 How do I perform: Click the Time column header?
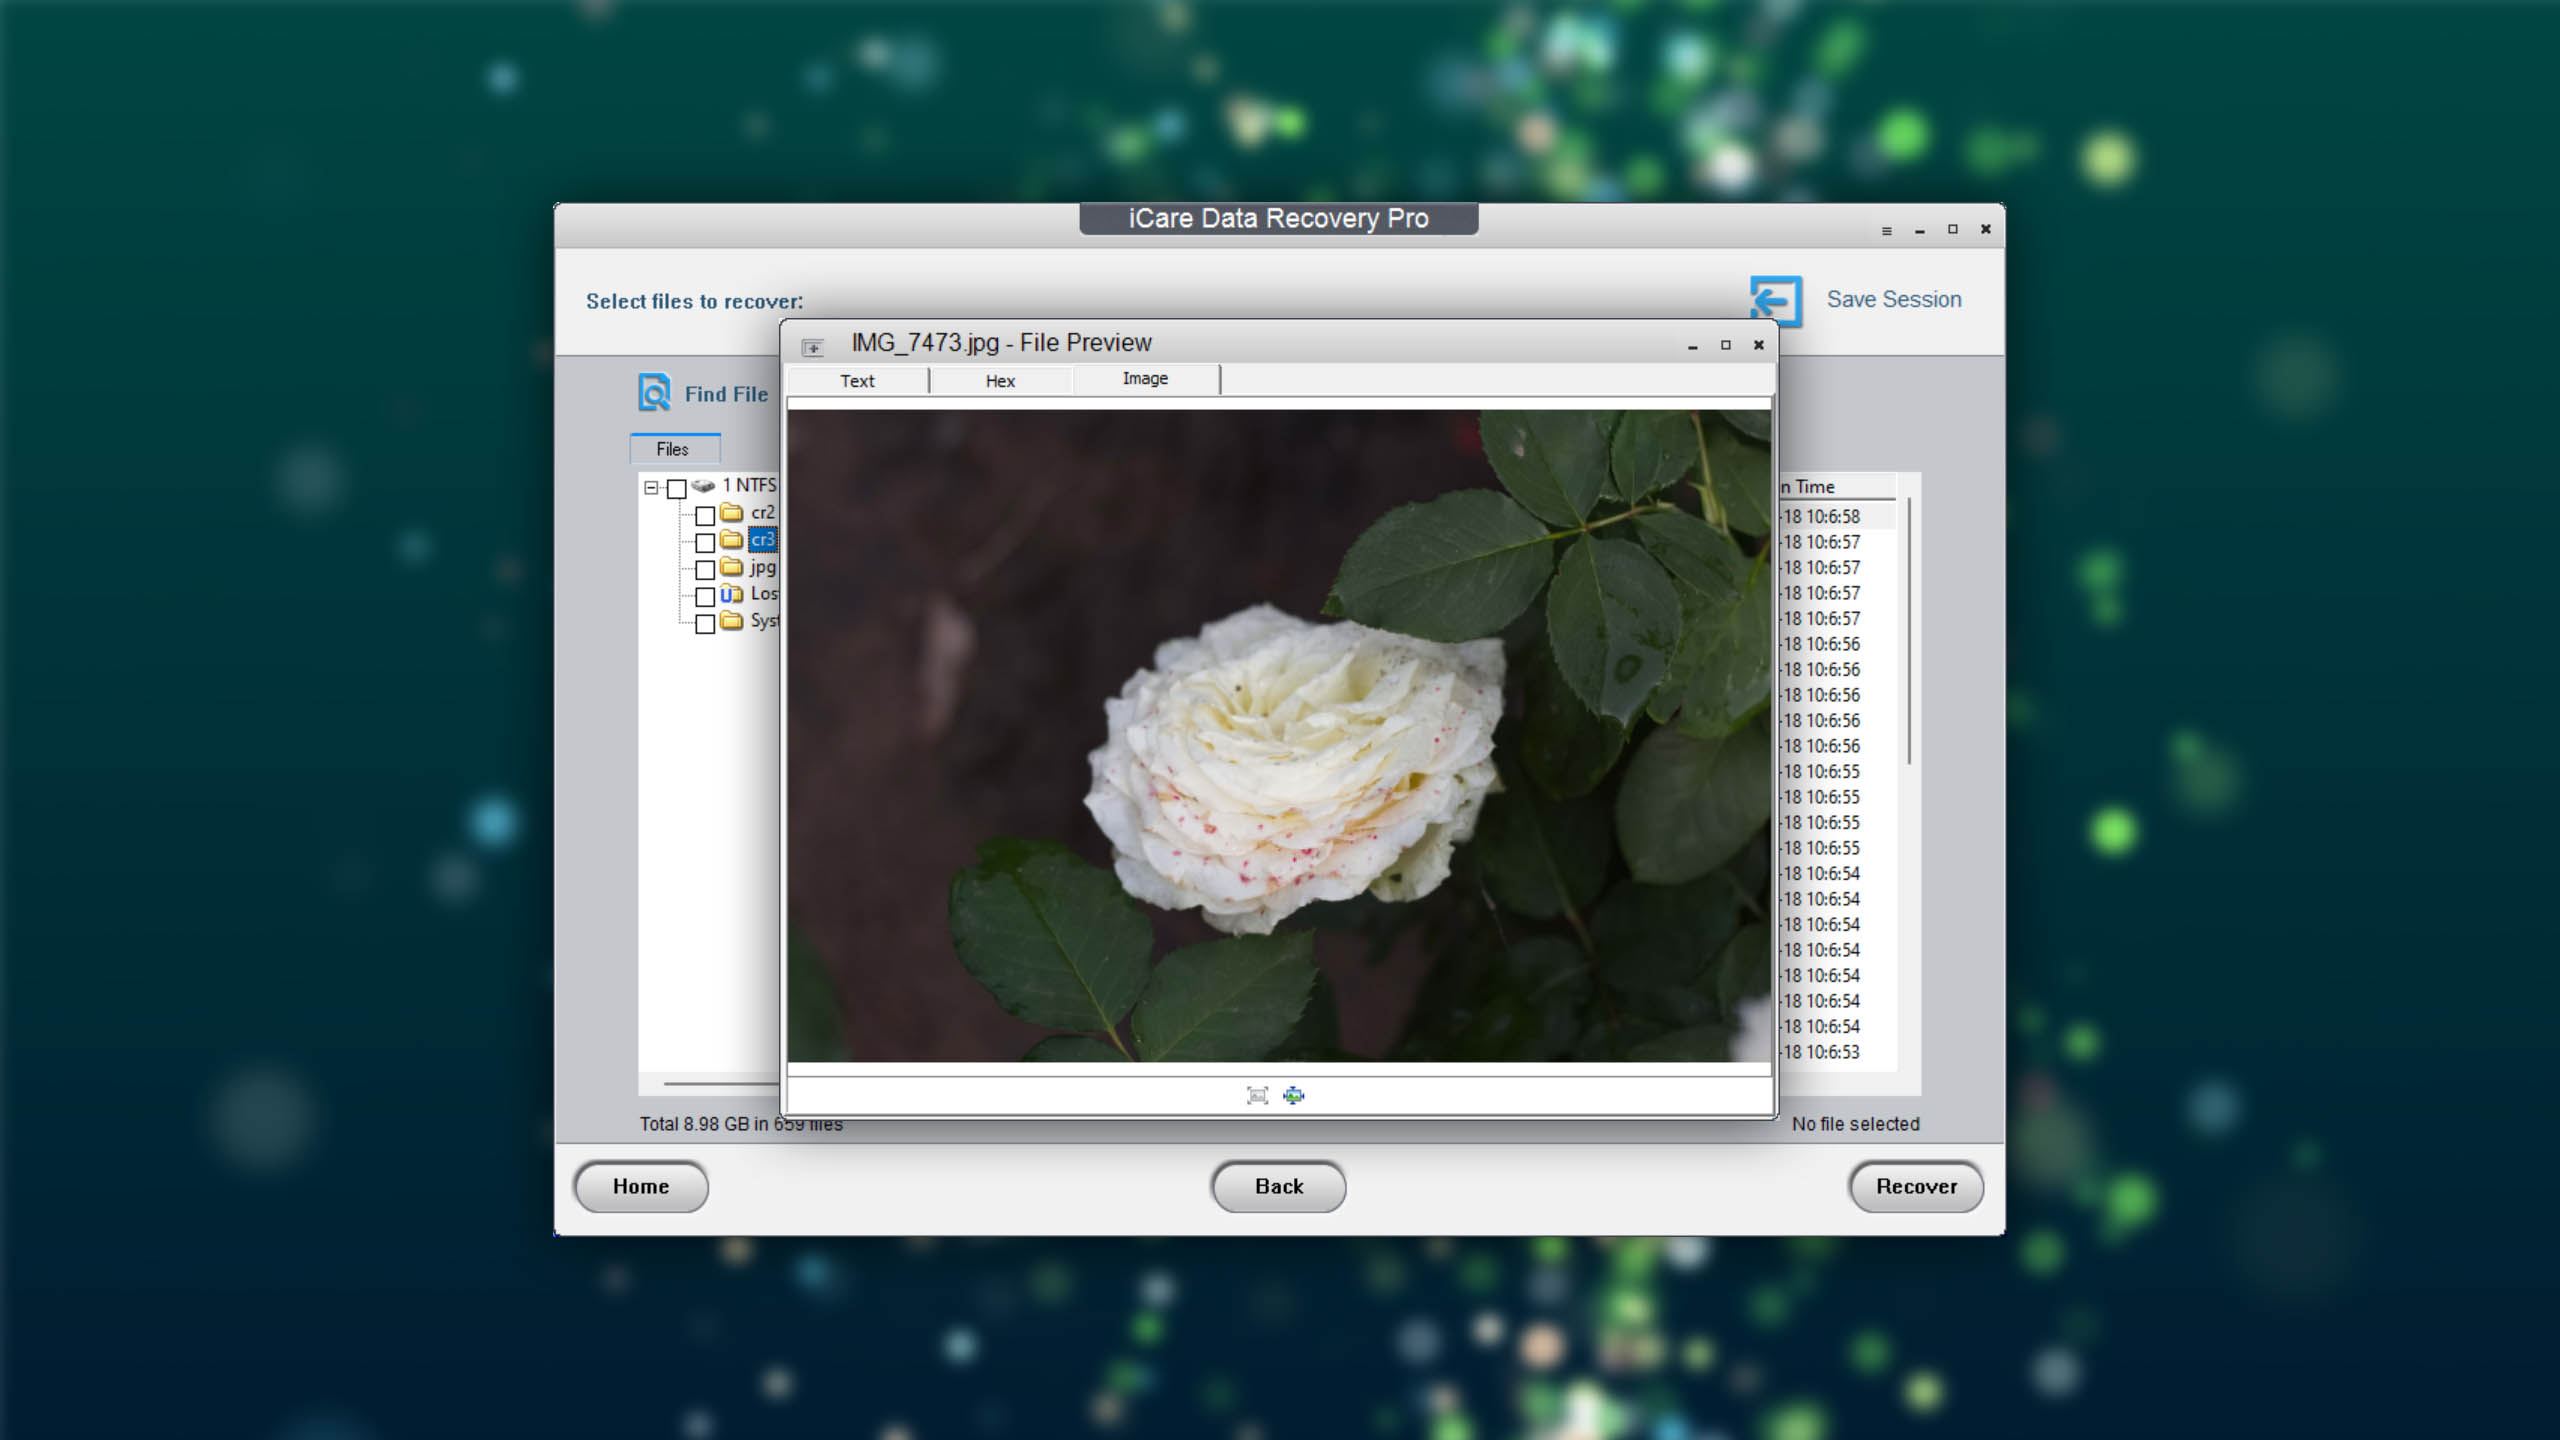(1838, 486)
